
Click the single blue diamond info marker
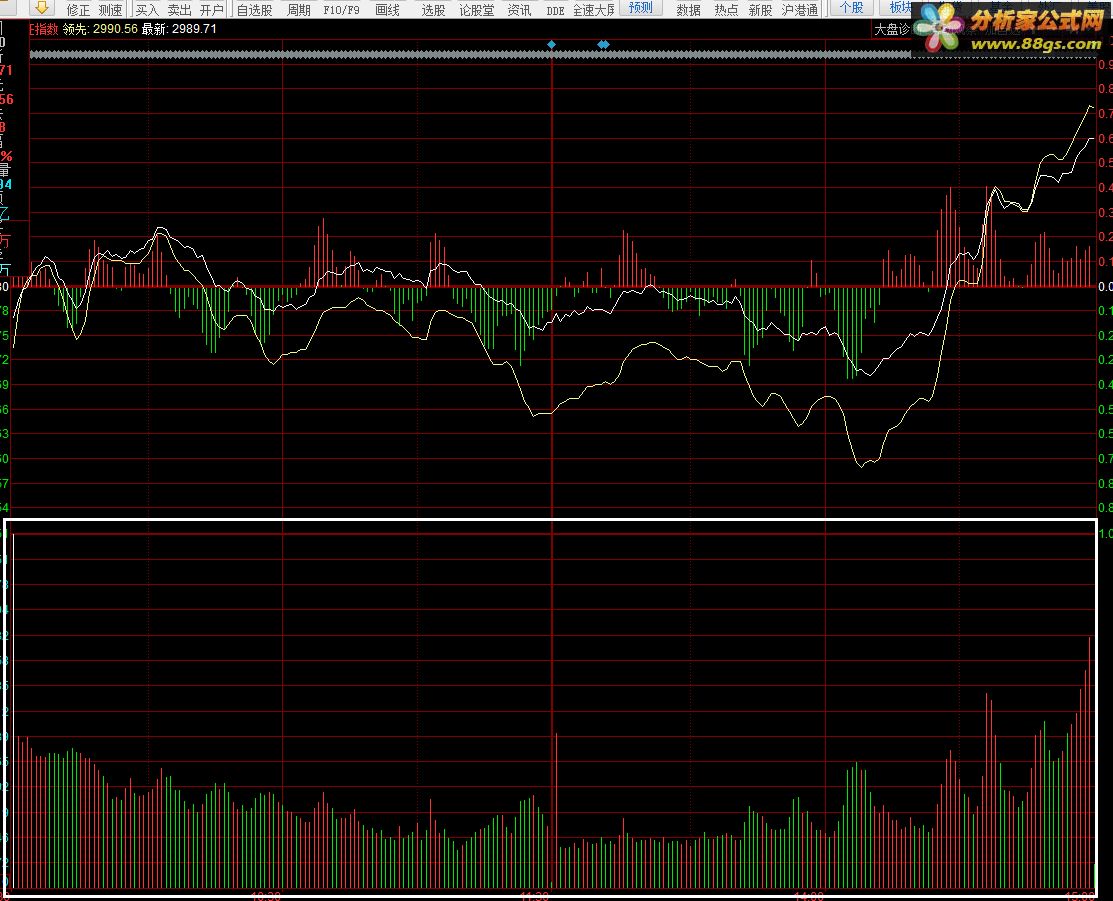(x=552, y=45)
